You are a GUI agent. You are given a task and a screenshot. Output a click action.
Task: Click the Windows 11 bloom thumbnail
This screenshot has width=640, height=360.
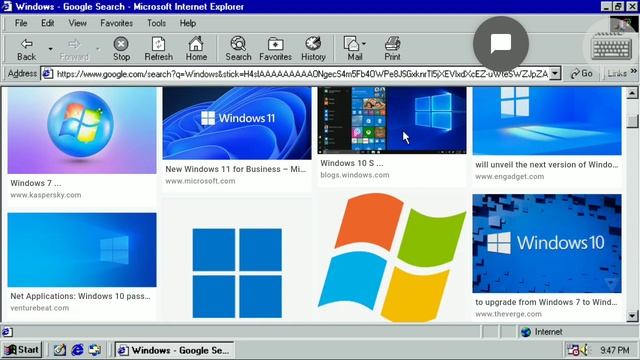click(237, 123)
